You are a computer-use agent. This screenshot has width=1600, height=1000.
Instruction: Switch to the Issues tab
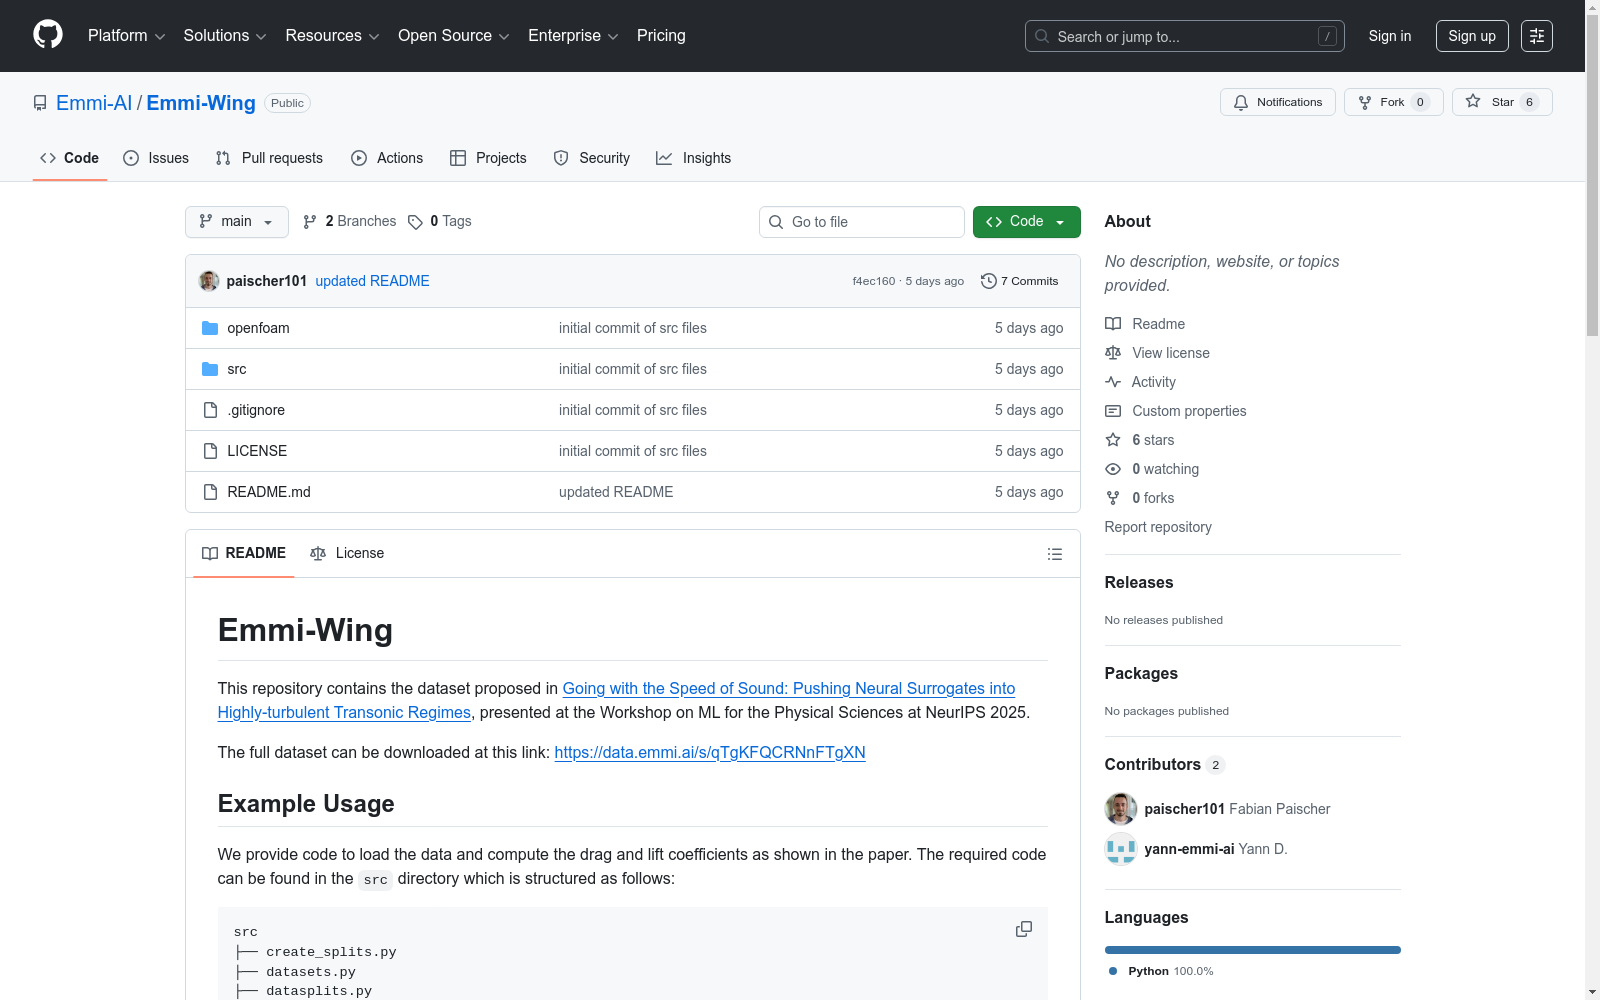(156, 158)
